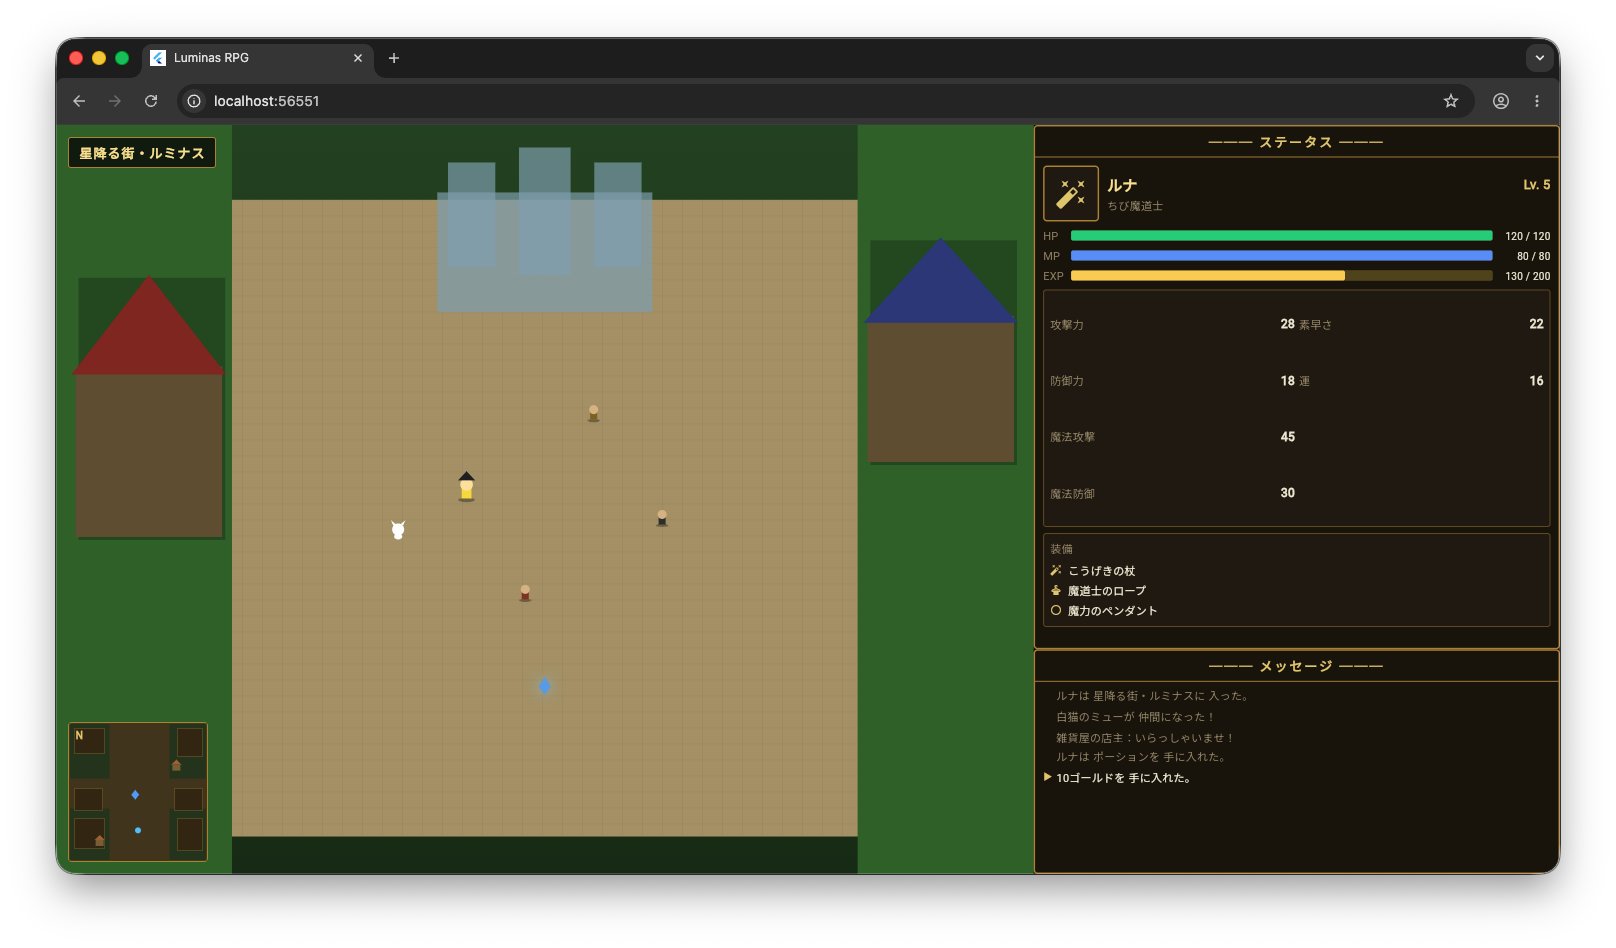This screenshot has width=1616, height=948.
Task: Click the ちび魔道士 class label
Action: coord(1135,206)
